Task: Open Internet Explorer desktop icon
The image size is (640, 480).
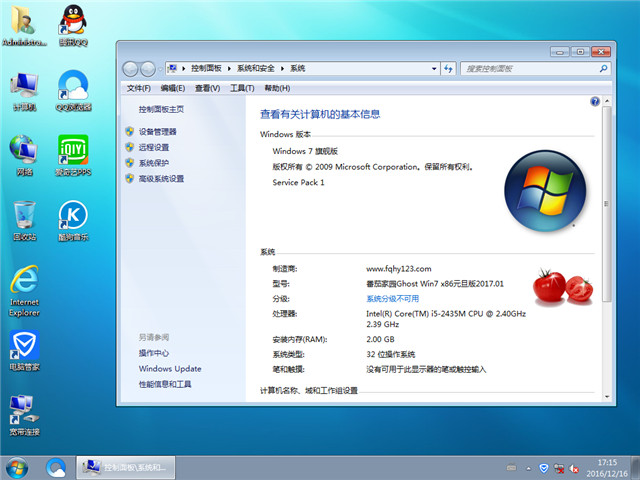Action: pyautogui.click(x=24, y=291)
